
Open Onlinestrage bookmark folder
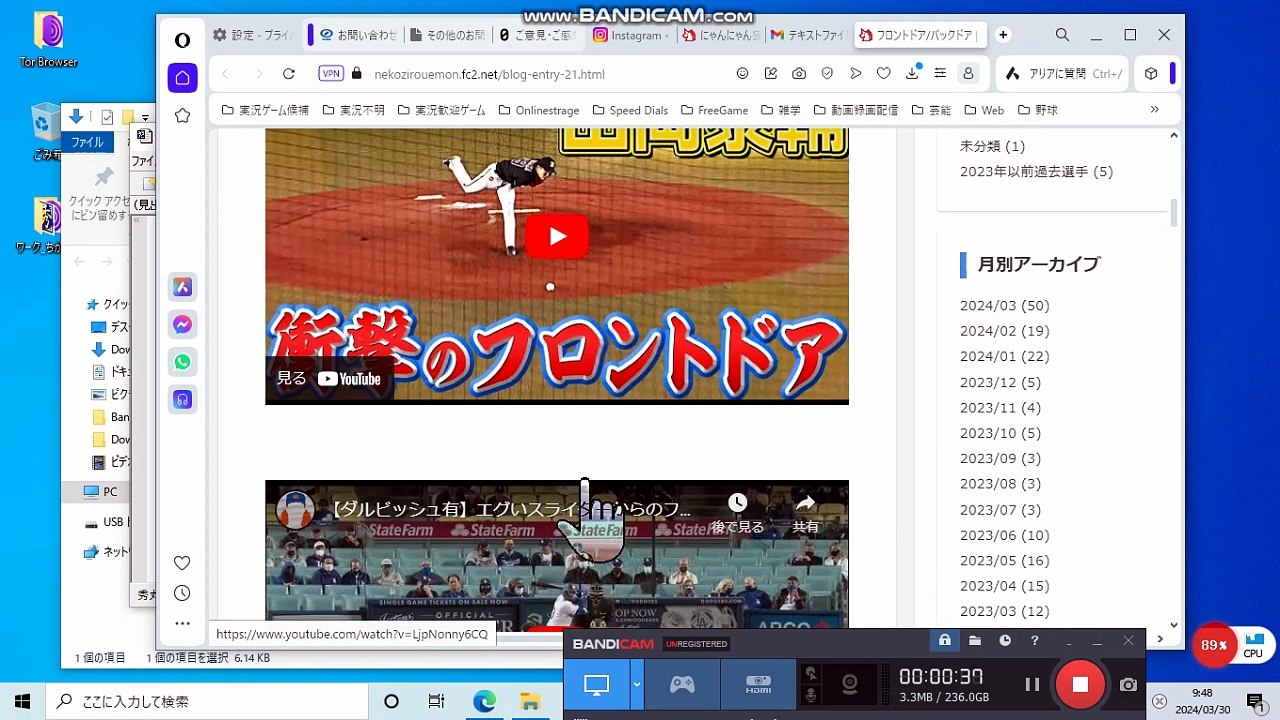coord(538,110)
